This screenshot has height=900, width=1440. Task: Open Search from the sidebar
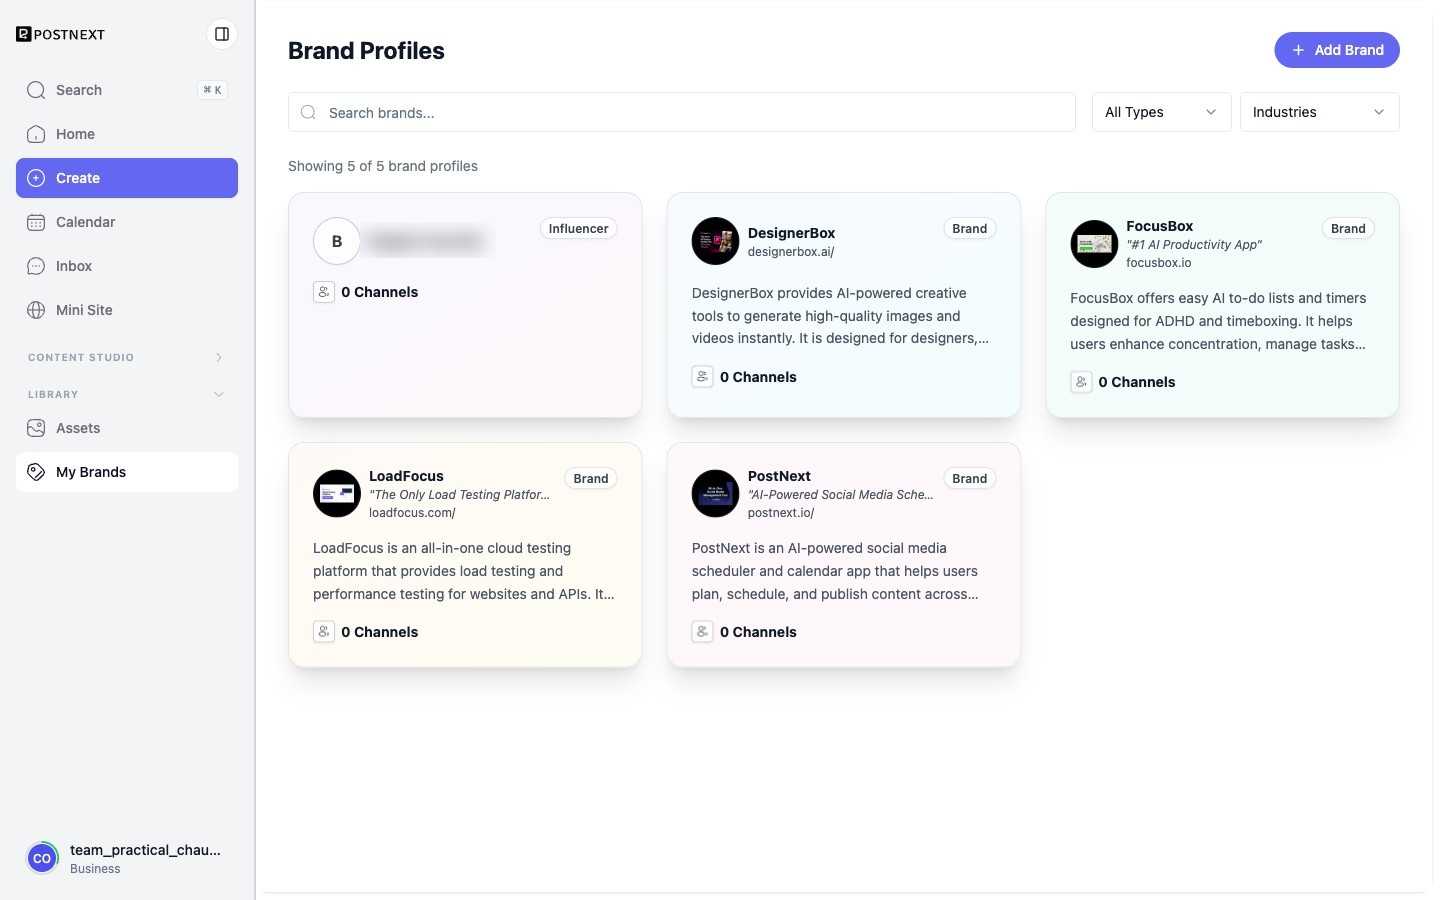[x=127, y=90]
